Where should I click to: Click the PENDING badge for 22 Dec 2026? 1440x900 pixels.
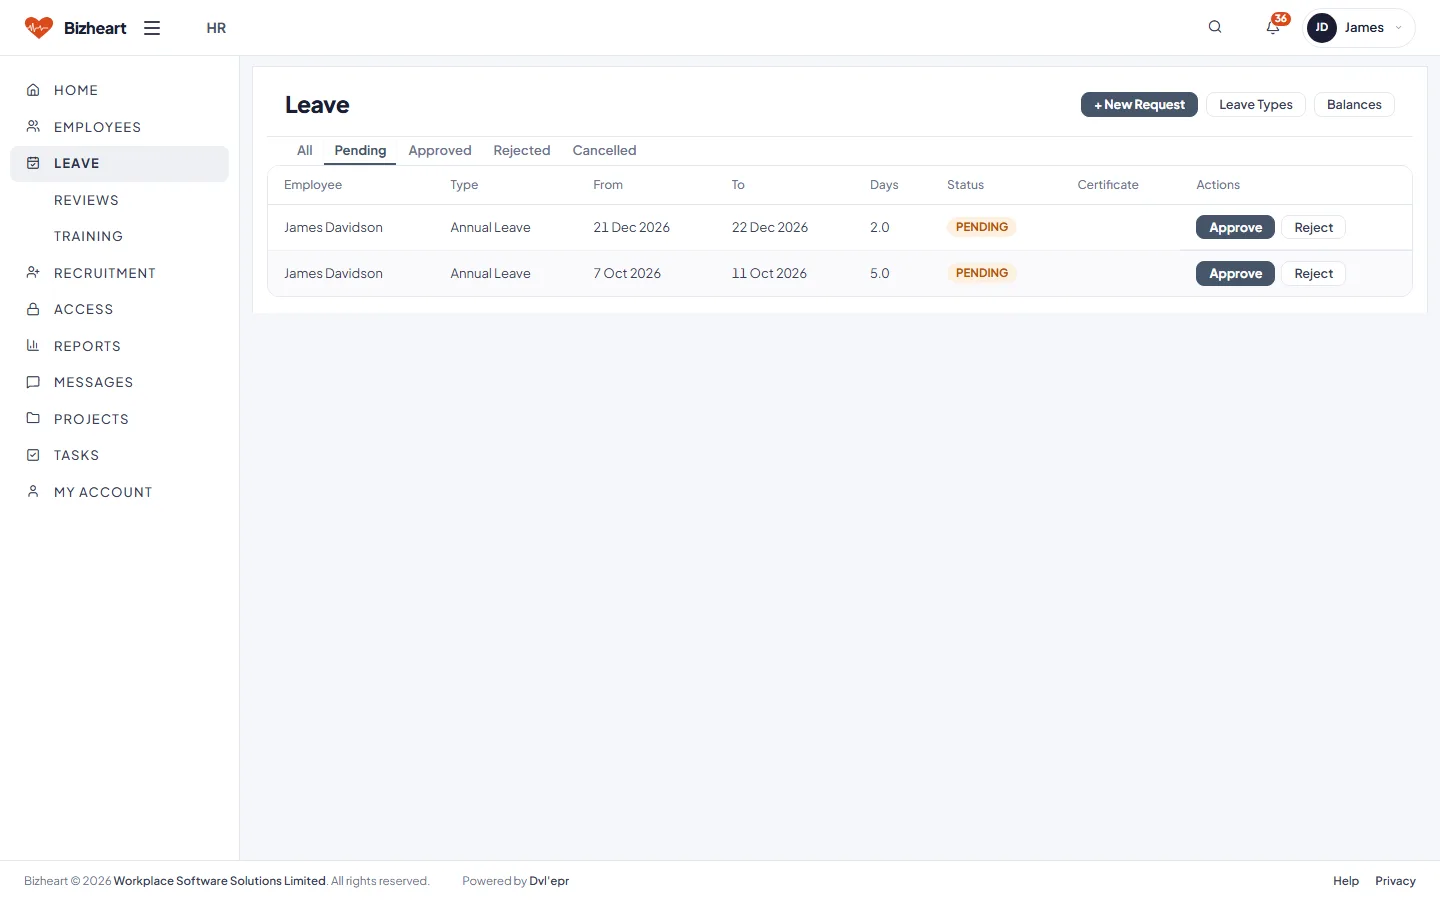tap(982, 227)
